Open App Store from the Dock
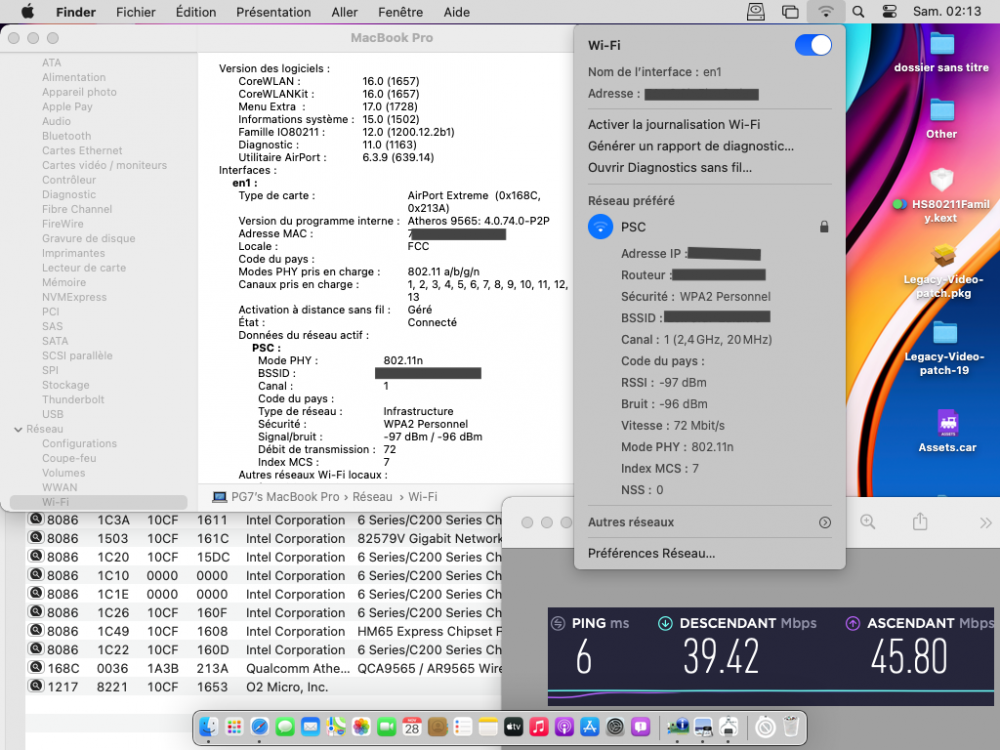The image size is (1000, 750). click(589, 726)
